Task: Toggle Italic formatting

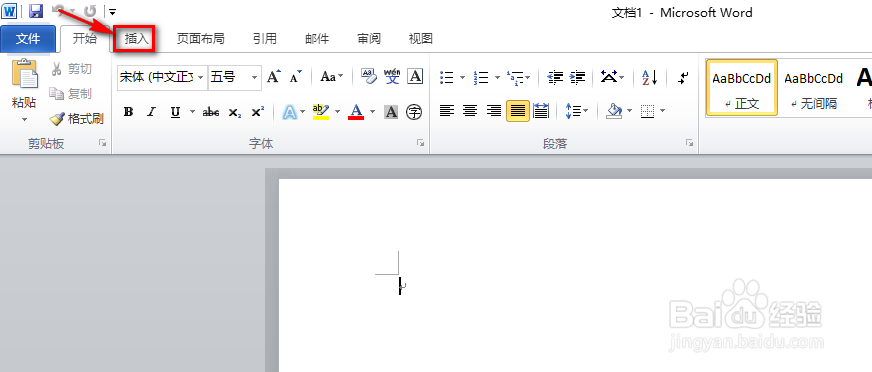Action: click(151, 112)
